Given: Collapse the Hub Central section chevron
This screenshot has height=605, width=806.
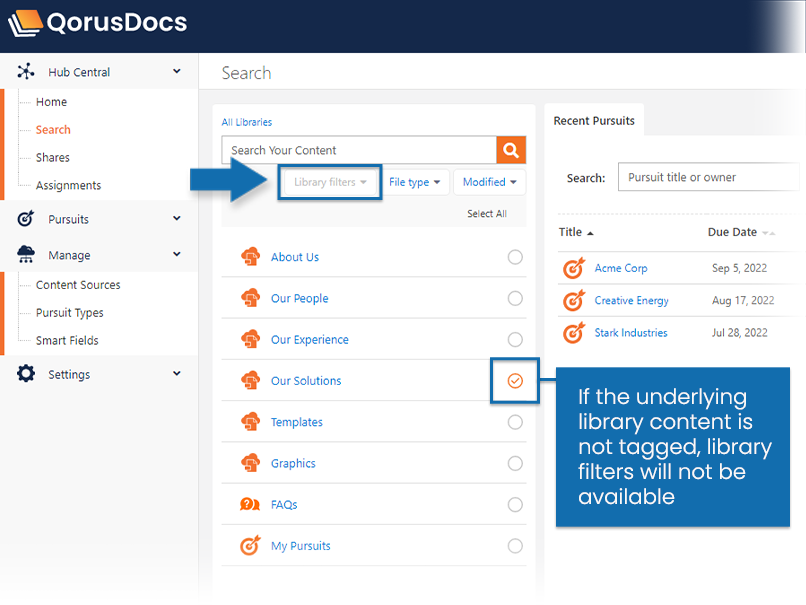Looking at the screenshot, I should click(x=177, y=71).
